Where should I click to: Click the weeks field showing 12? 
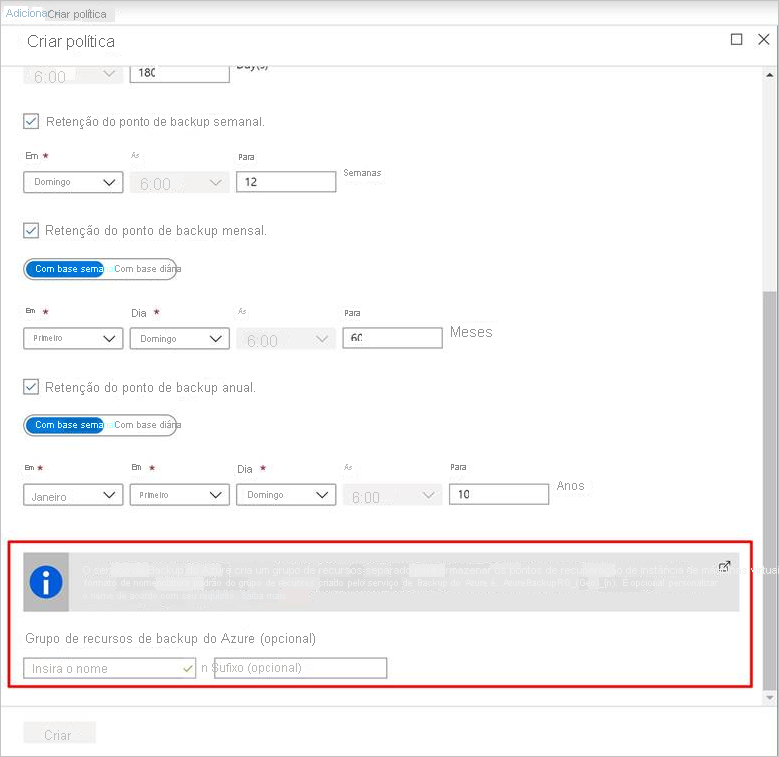pyautogui.click(x=286, y=182)
